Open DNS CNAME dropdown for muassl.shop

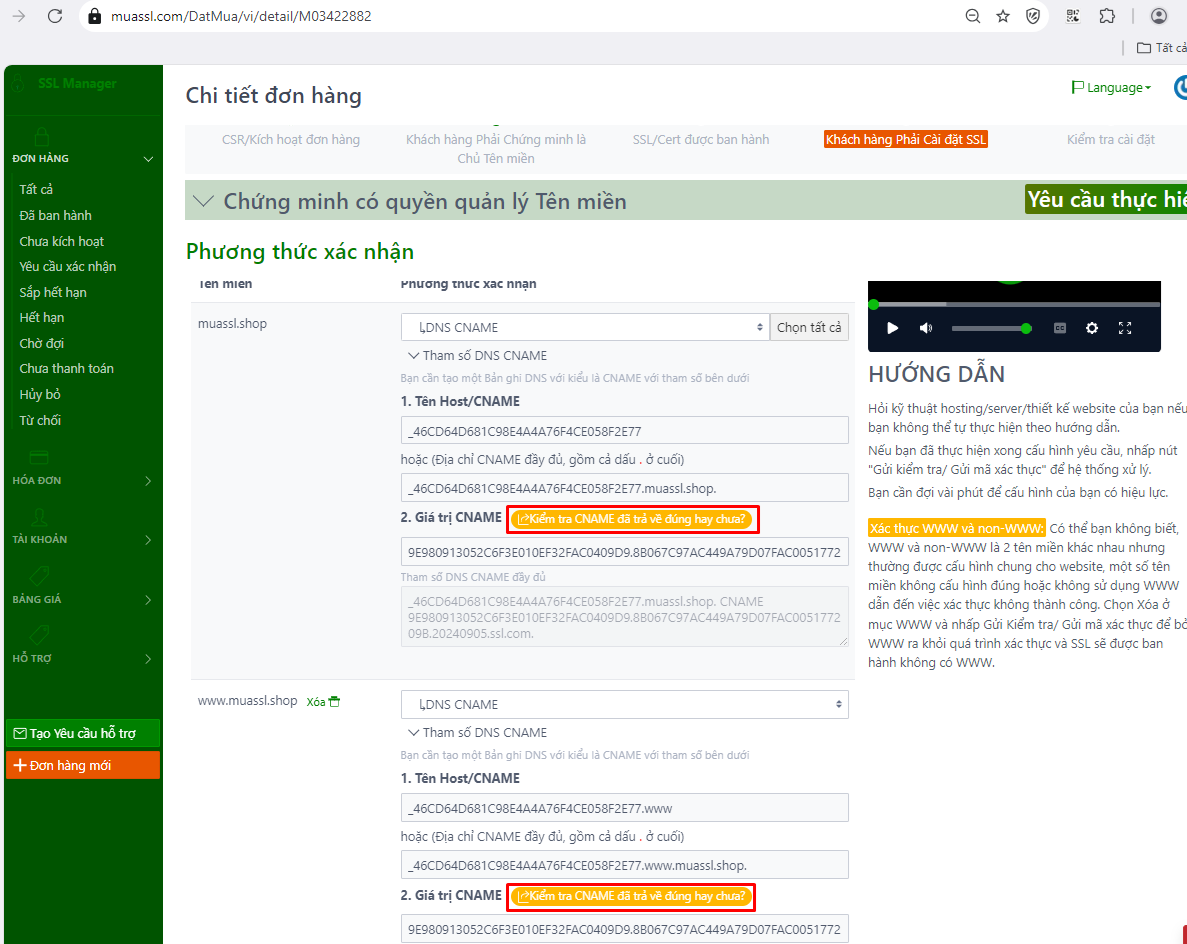(585, 327)
